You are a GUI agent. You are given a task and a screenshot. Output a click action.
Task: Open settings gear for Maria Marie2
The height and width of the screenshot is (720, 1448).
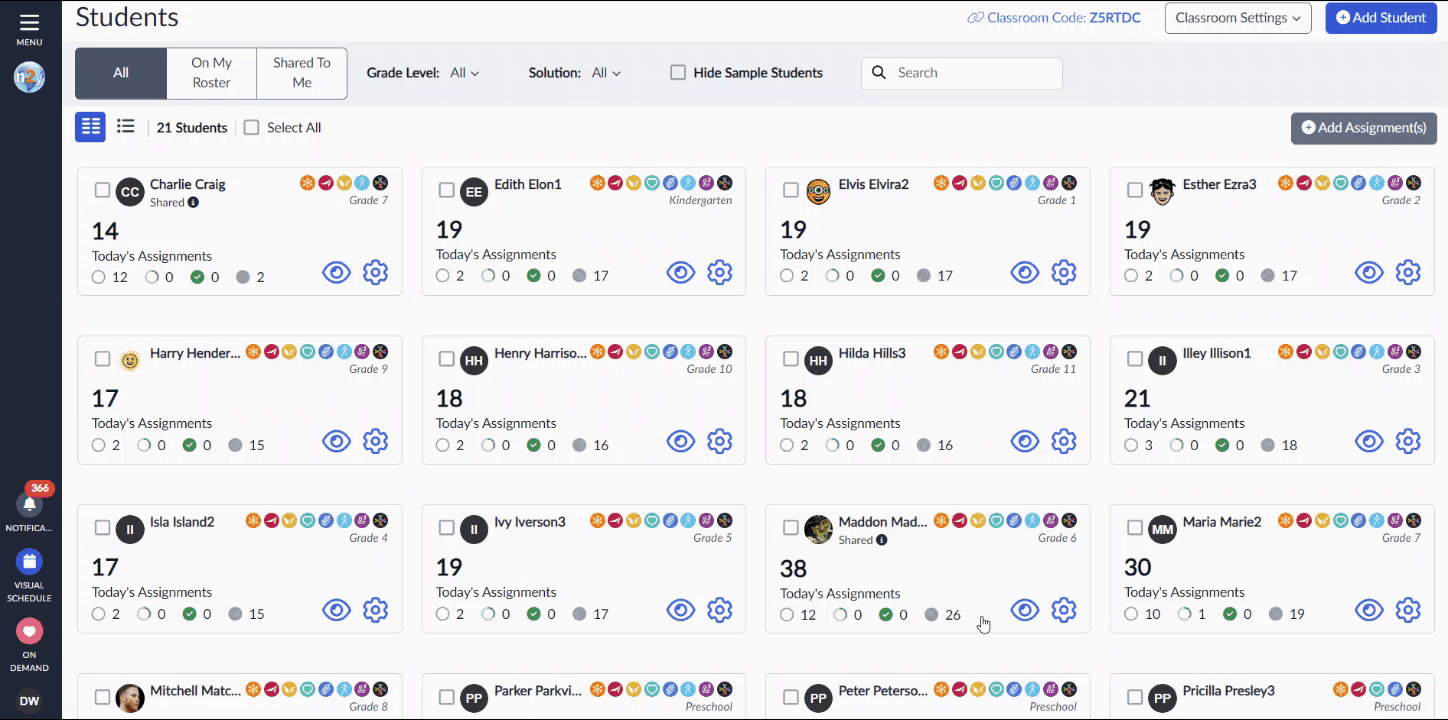1408,610
